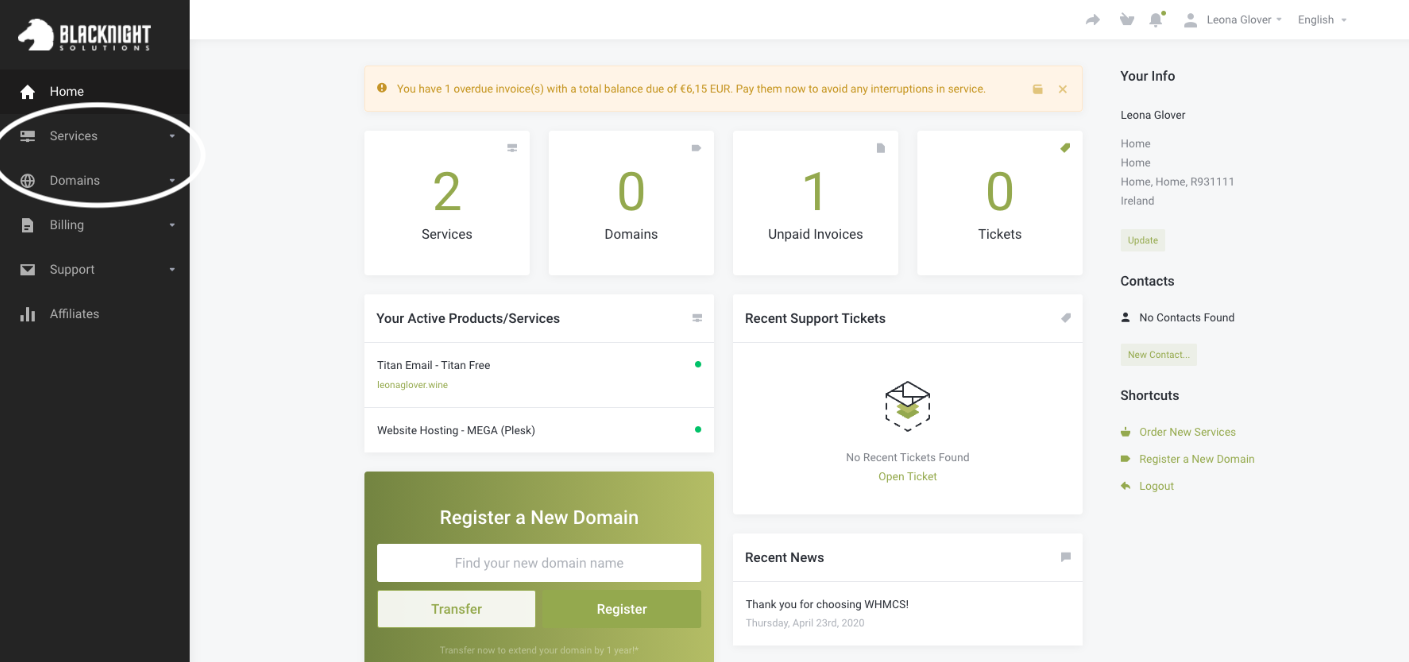Click the forward arrow icon in header
This screenshot has width=1409, height=662.
(x=1093, y=20)
